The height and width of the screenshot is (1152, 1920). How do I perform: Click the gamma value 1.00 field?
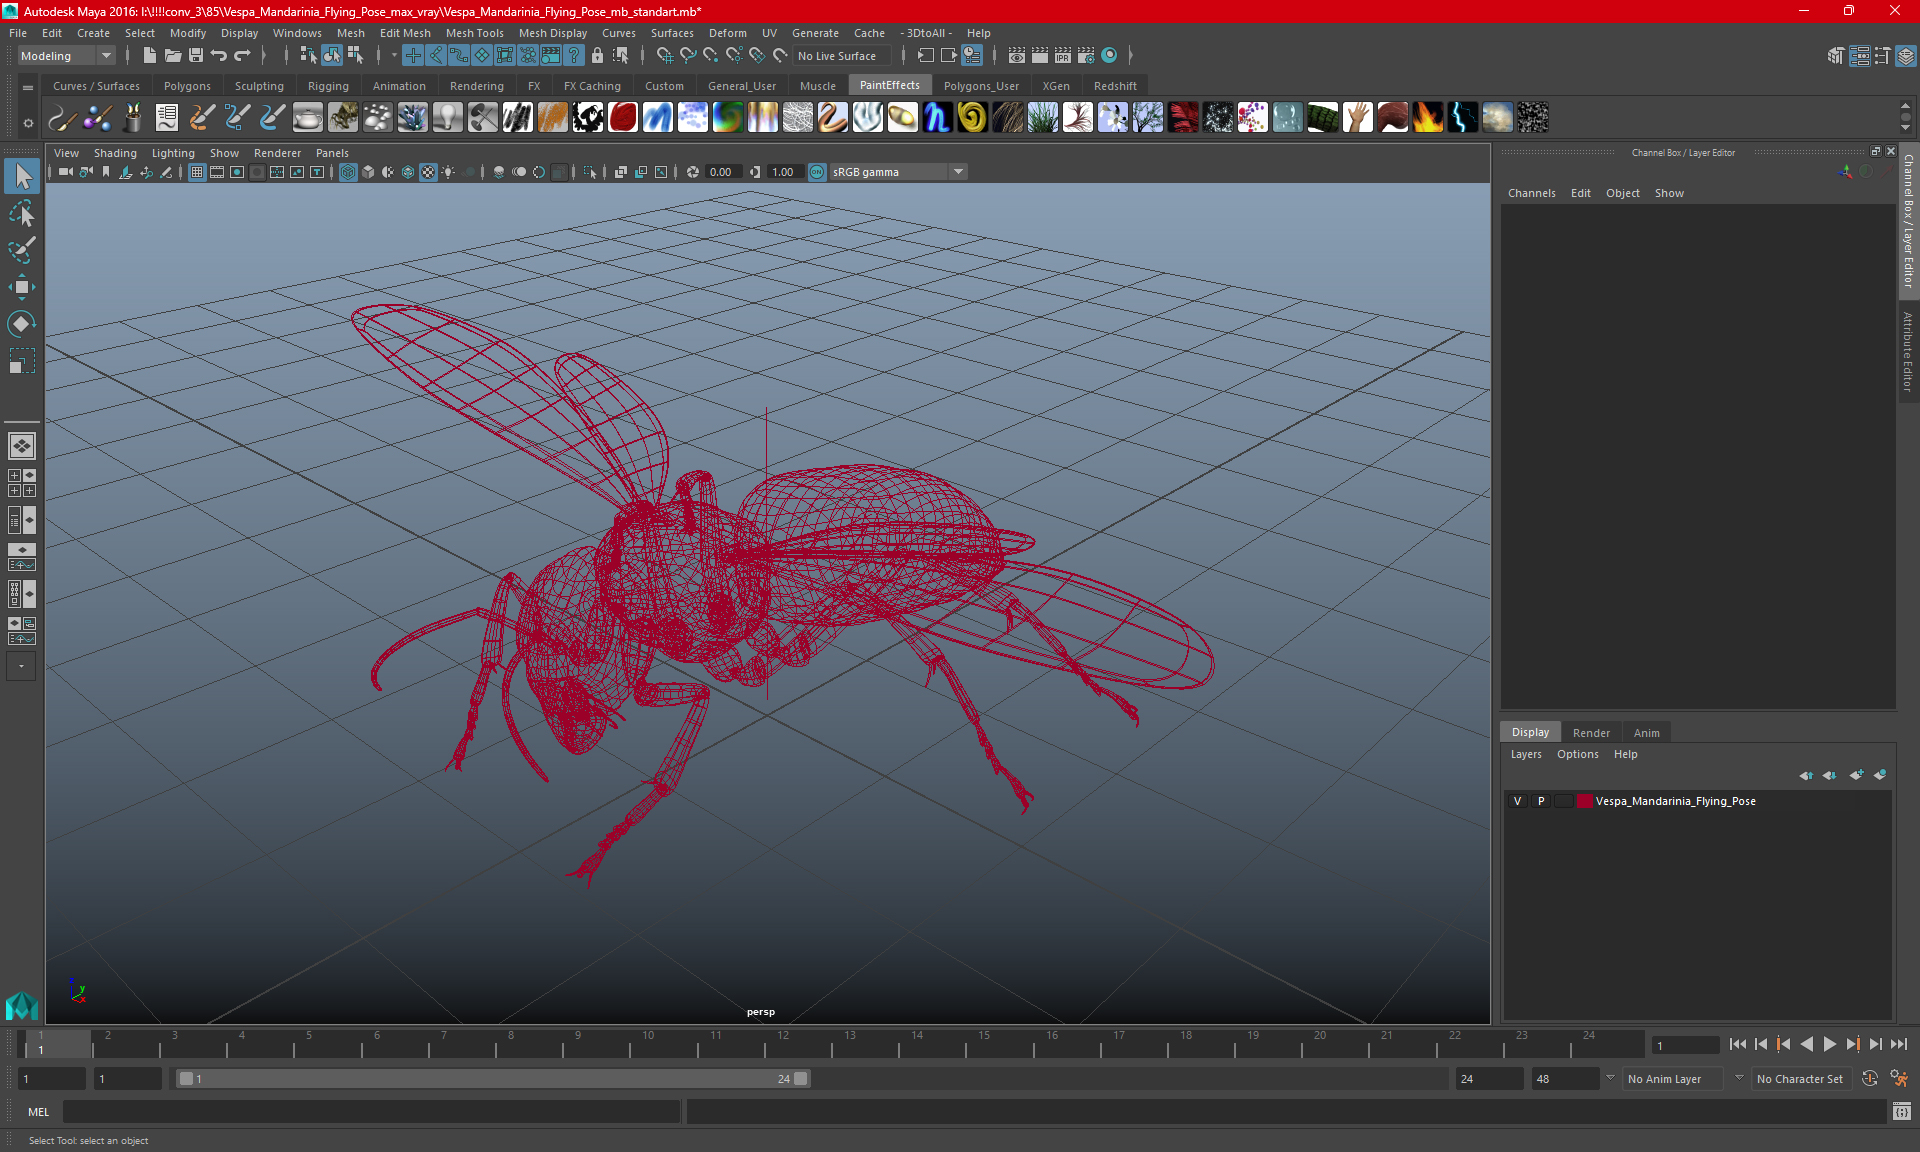tap(783, 172)
